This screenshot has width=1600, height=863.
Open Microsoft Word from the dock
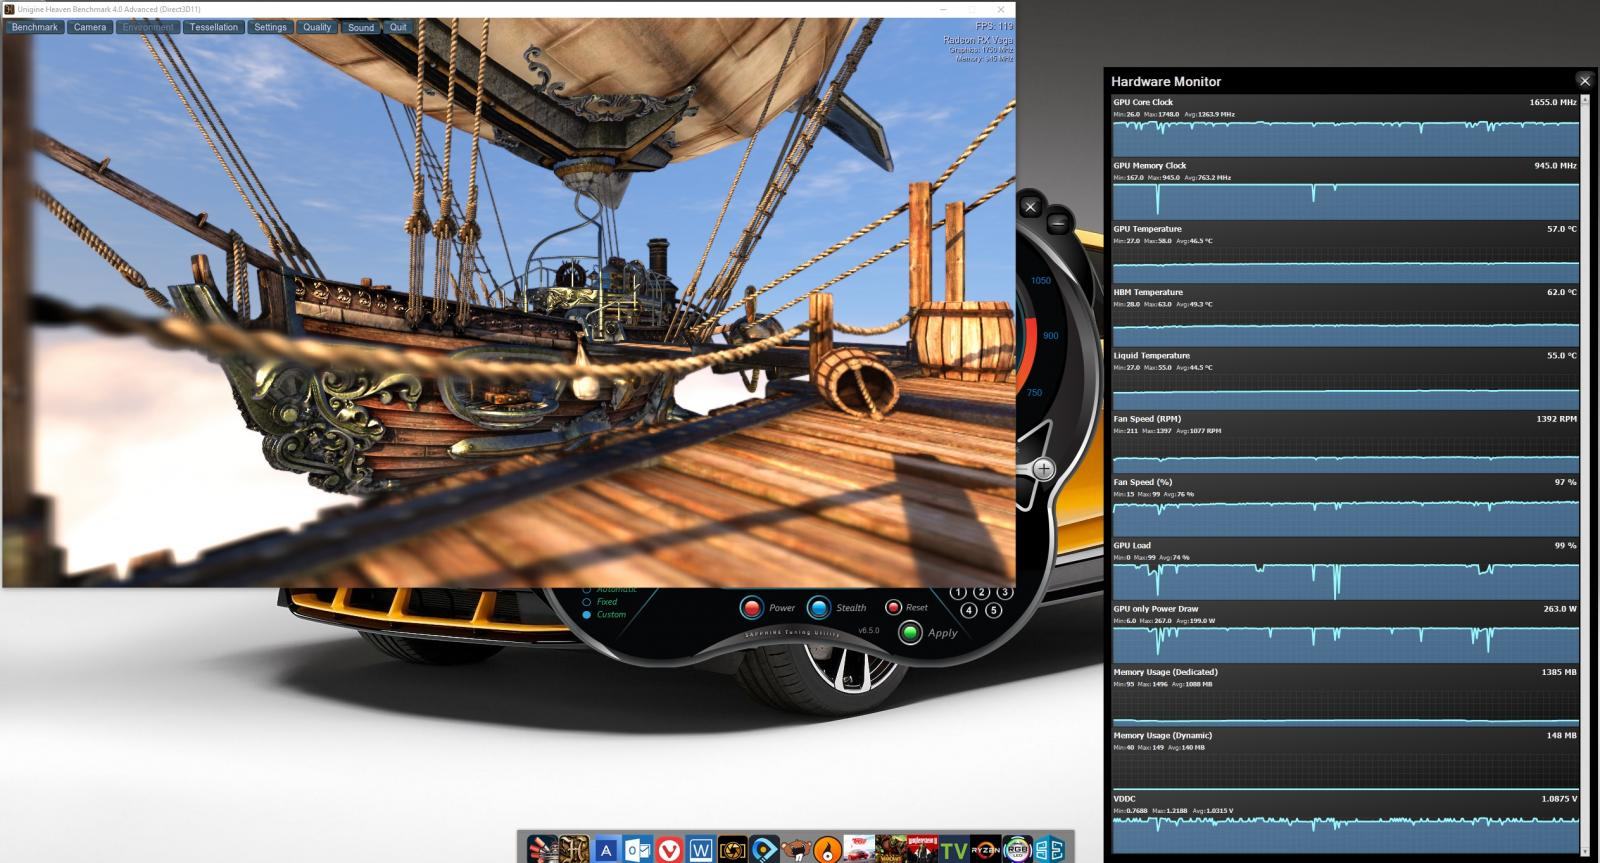point(701,851)
